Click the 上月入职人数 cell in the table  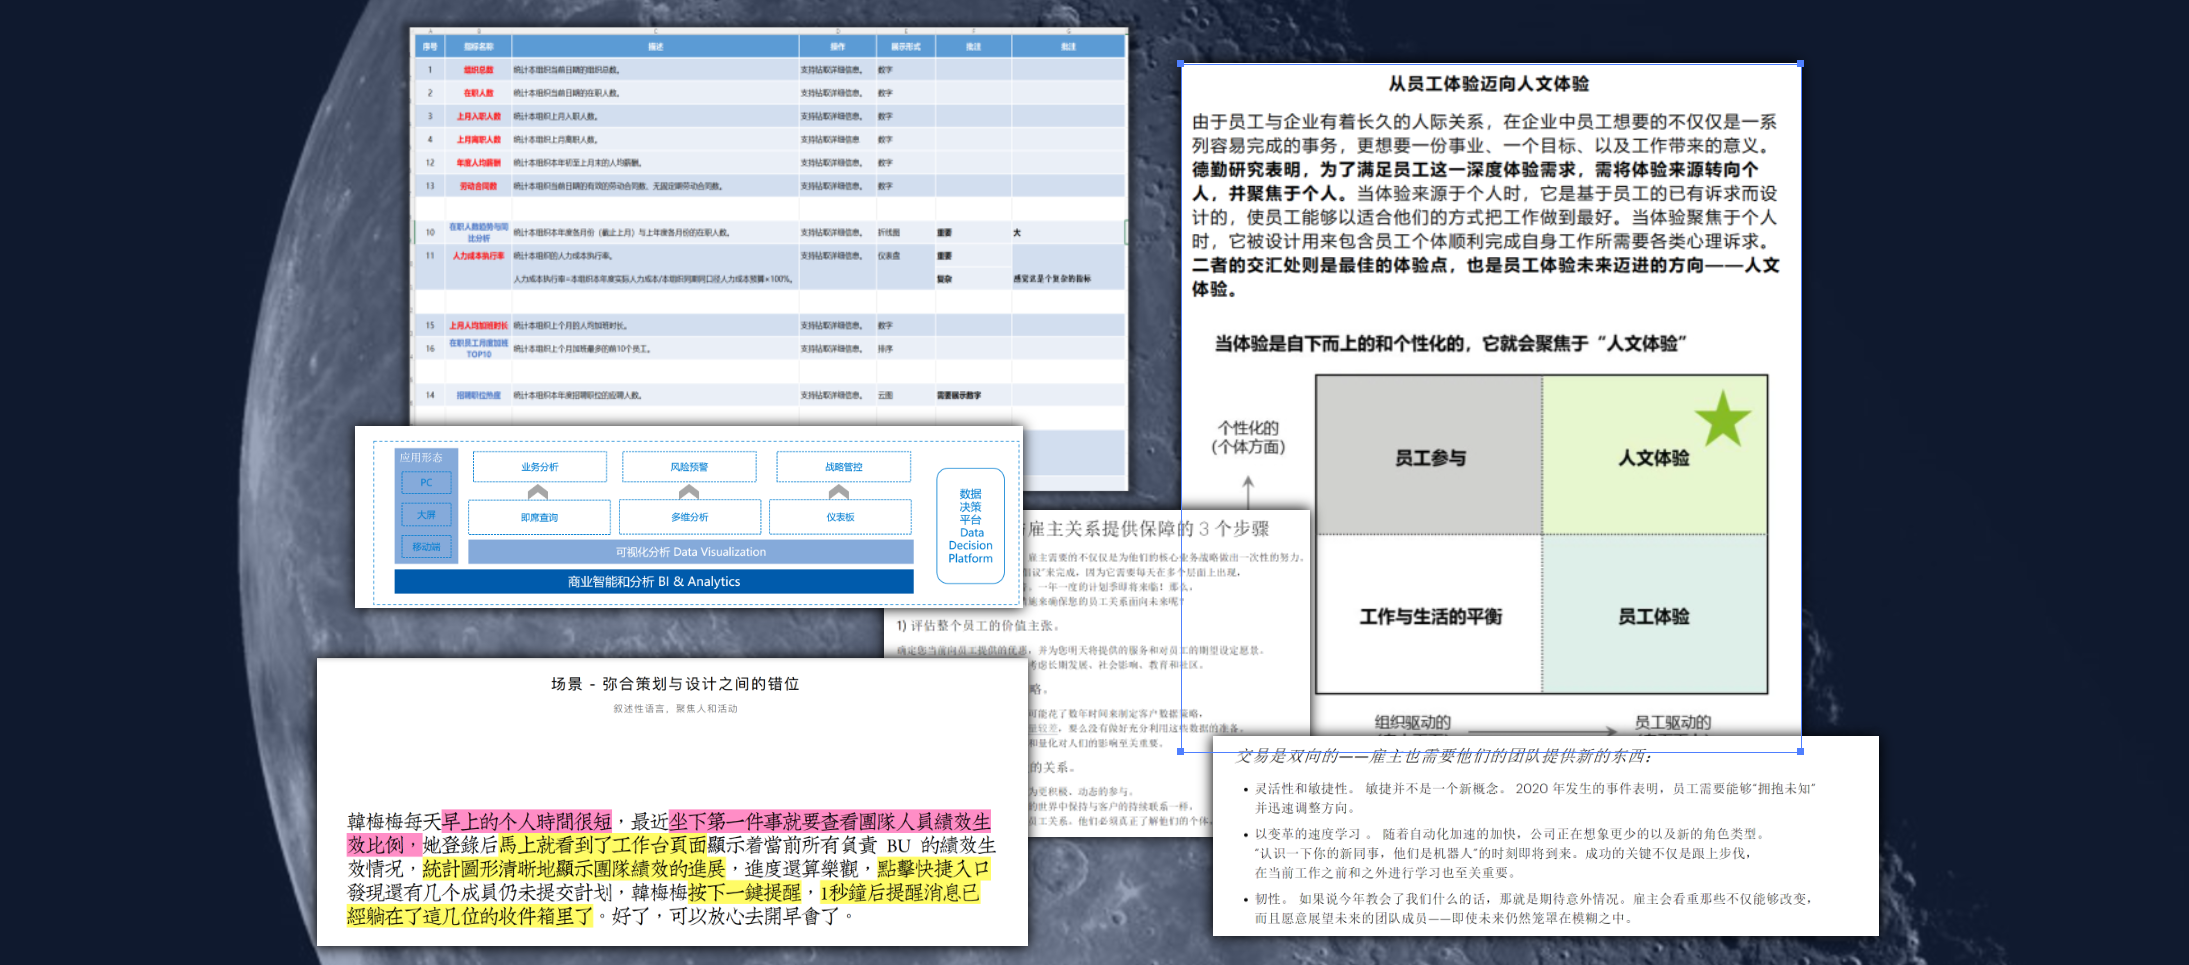point(478,116)
